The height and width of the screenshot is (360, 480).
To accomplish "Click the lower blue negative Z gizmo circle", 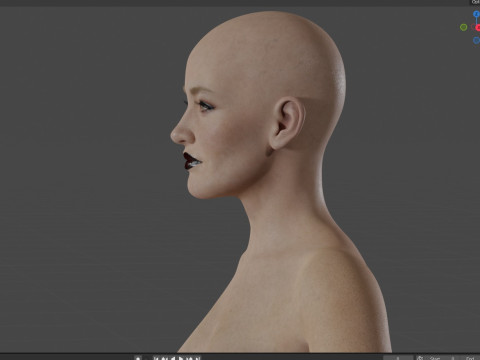I will coord(476,40).
